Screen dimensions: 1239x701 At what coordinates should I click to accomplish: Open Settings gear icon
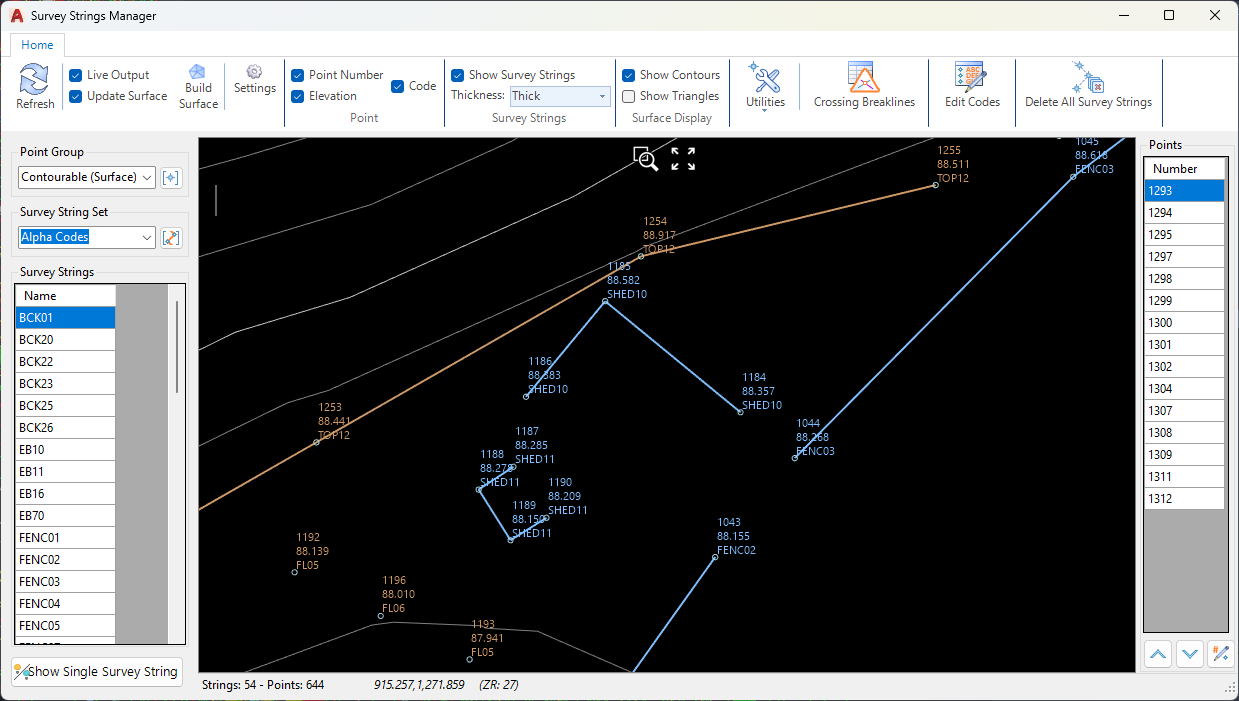(x=254, y=72)
